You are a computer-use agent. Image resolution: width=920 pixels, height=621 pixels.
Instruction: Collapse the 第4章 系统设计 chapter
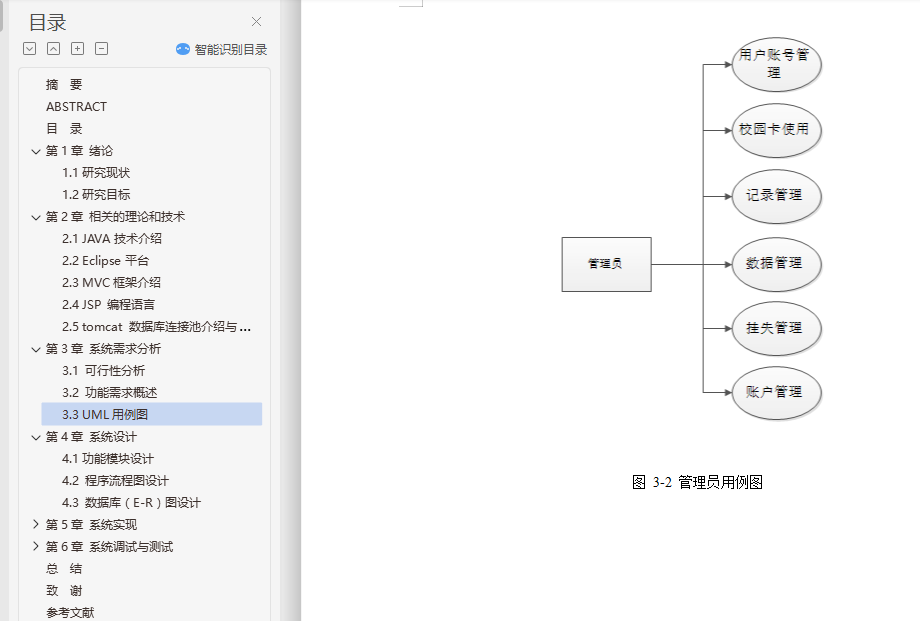pos(36,437)
